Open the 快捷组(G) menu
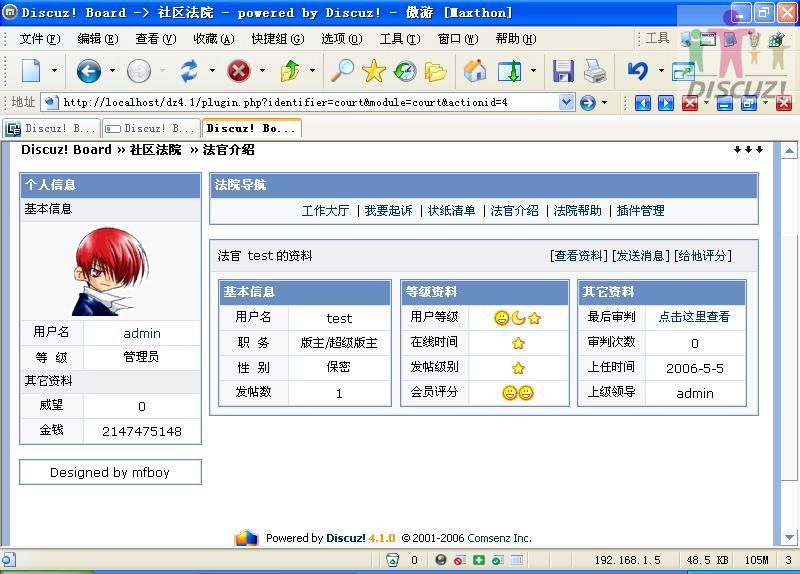 point(278,39)
